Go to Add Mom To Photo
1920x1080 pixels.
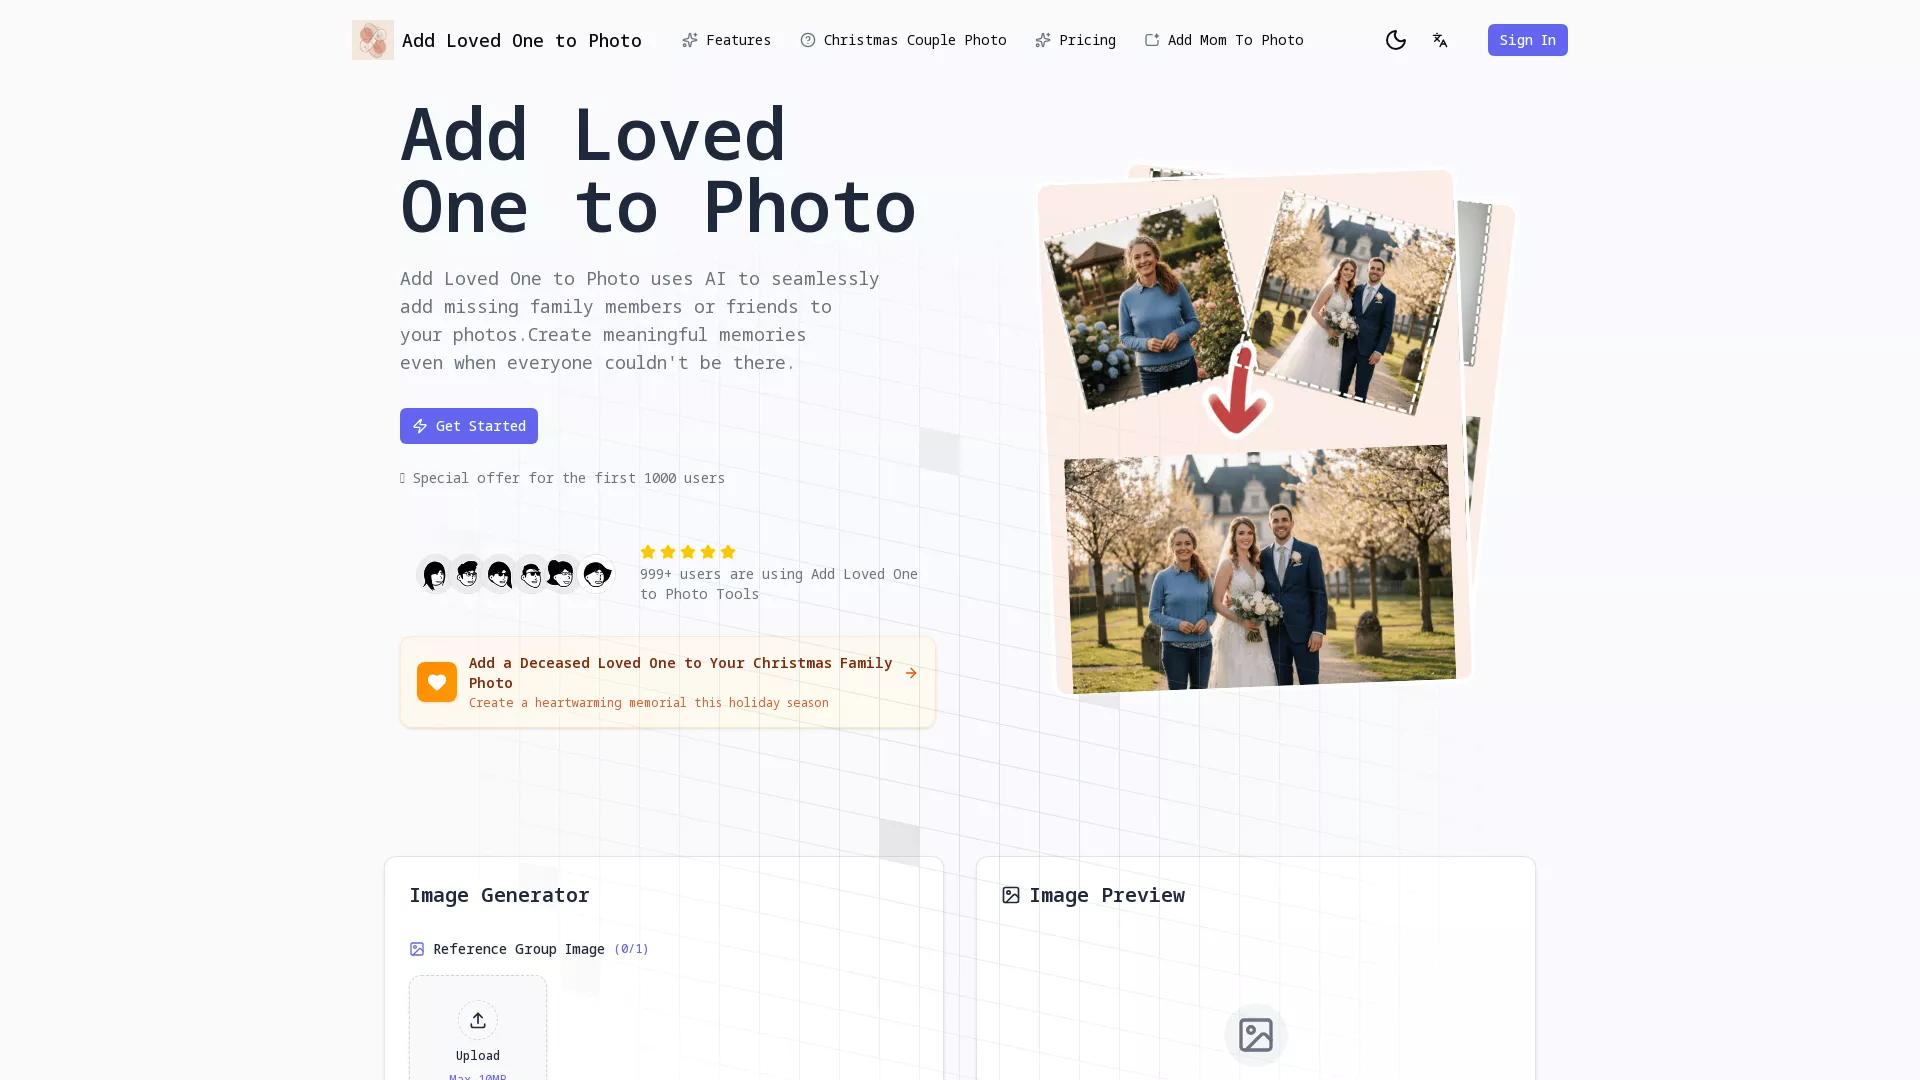point(1235,40)
